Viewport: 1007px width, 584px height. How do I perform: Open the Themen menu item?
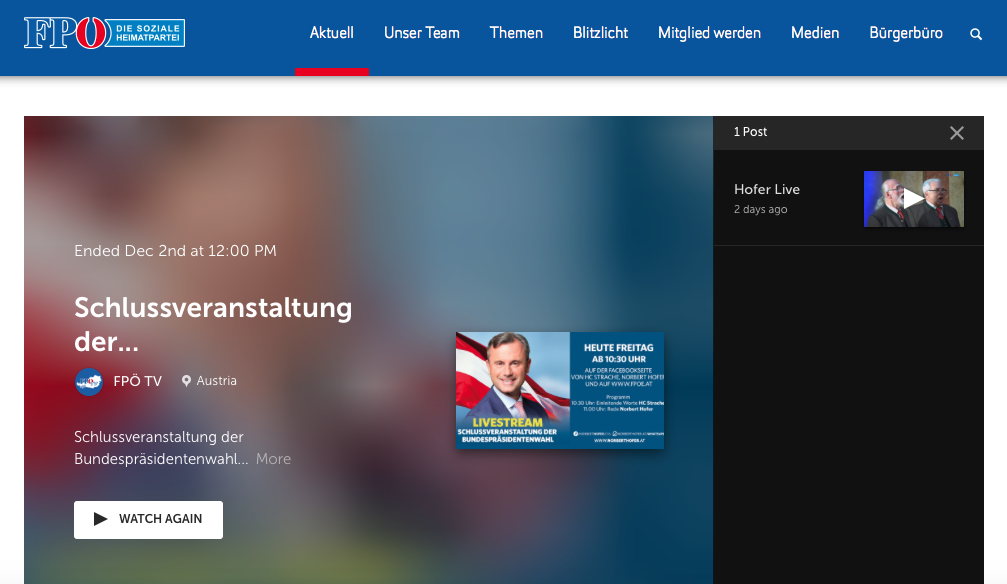516,33
